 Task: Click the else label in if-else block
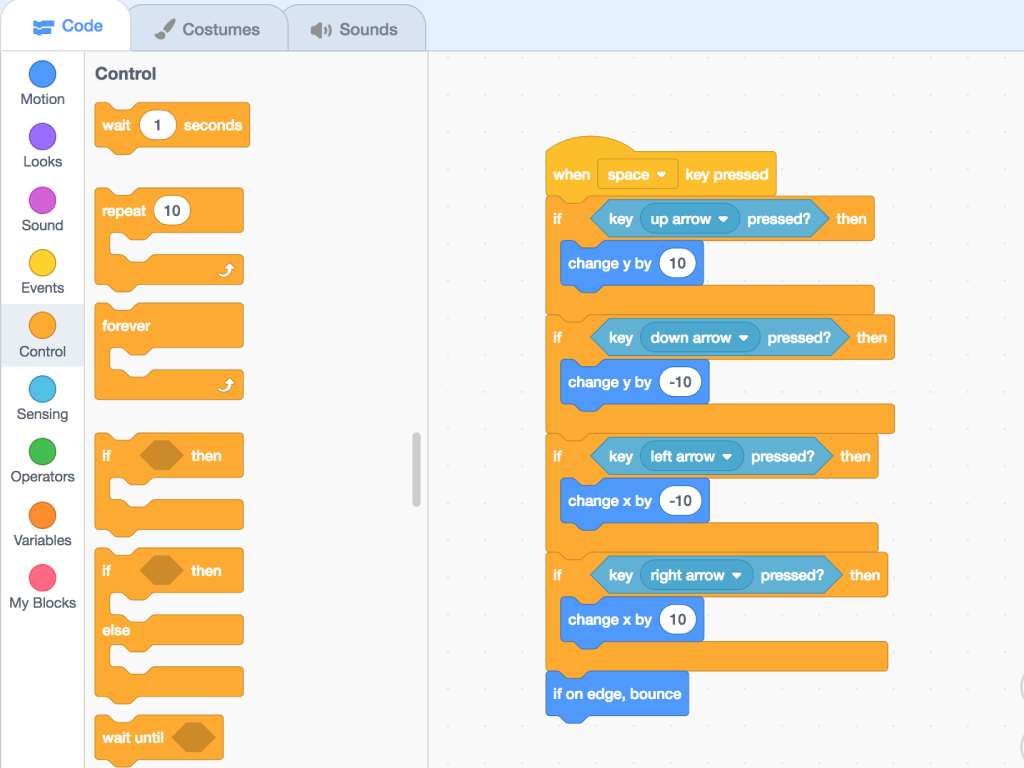(x=116, y=630)
